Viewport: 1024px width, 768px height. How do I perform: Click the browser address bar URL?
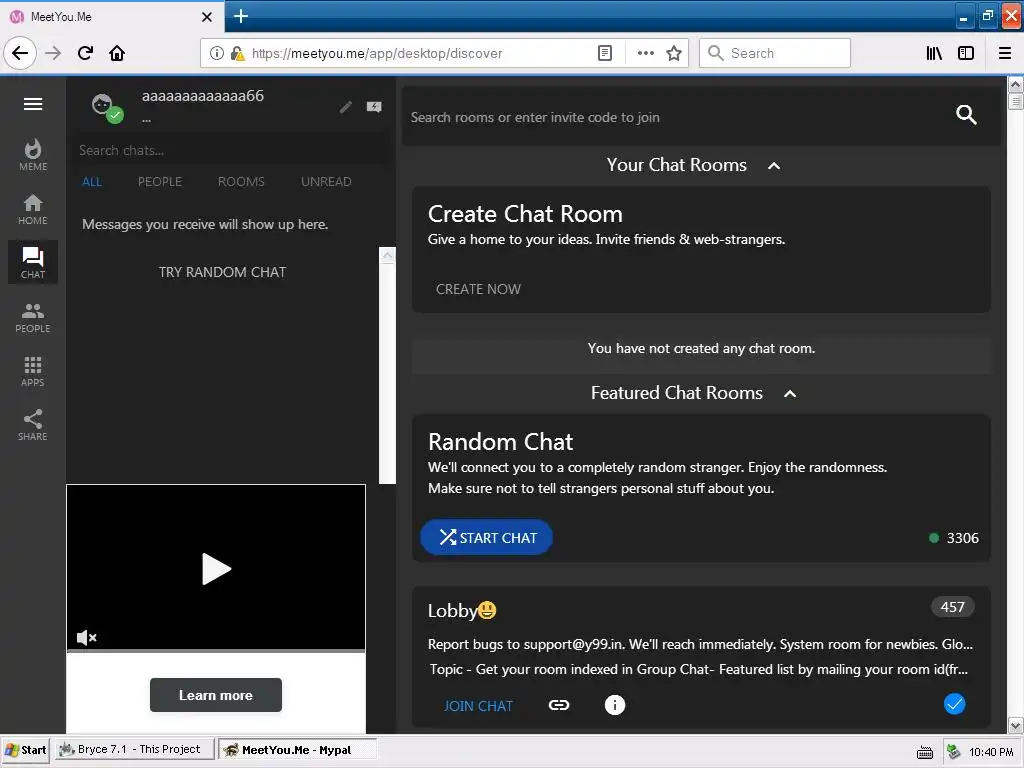pos(377,53)
